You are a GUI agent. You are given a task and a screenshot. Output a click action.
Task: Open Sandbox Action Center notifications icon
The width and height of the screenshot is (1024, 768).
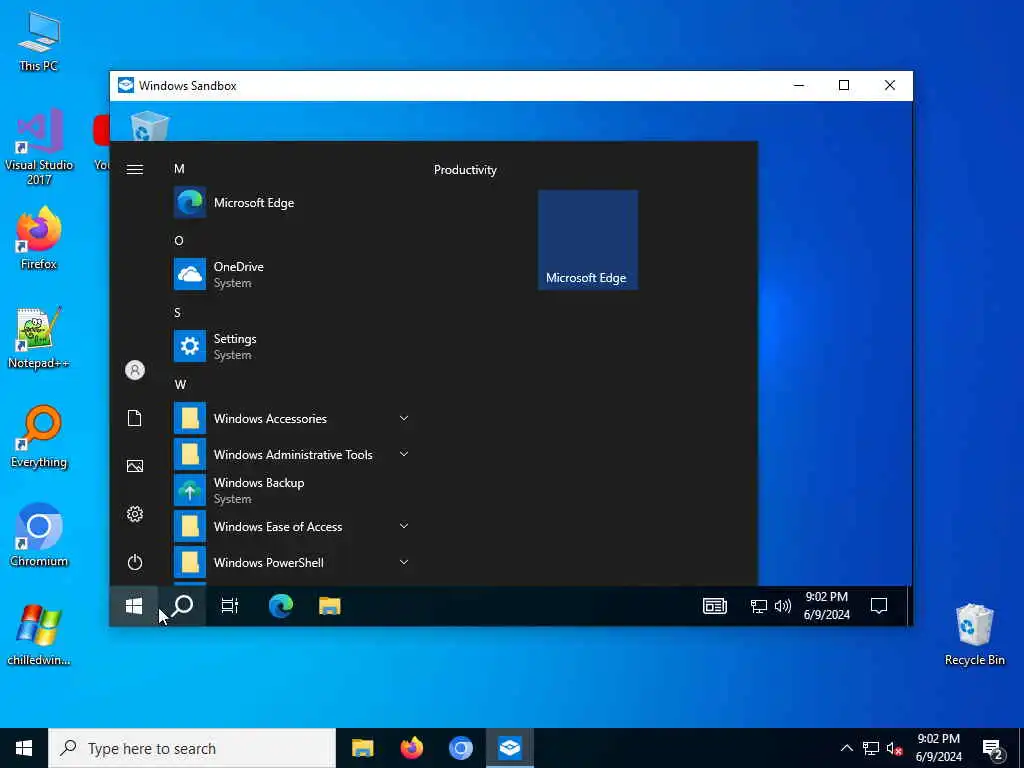[879, 606]
